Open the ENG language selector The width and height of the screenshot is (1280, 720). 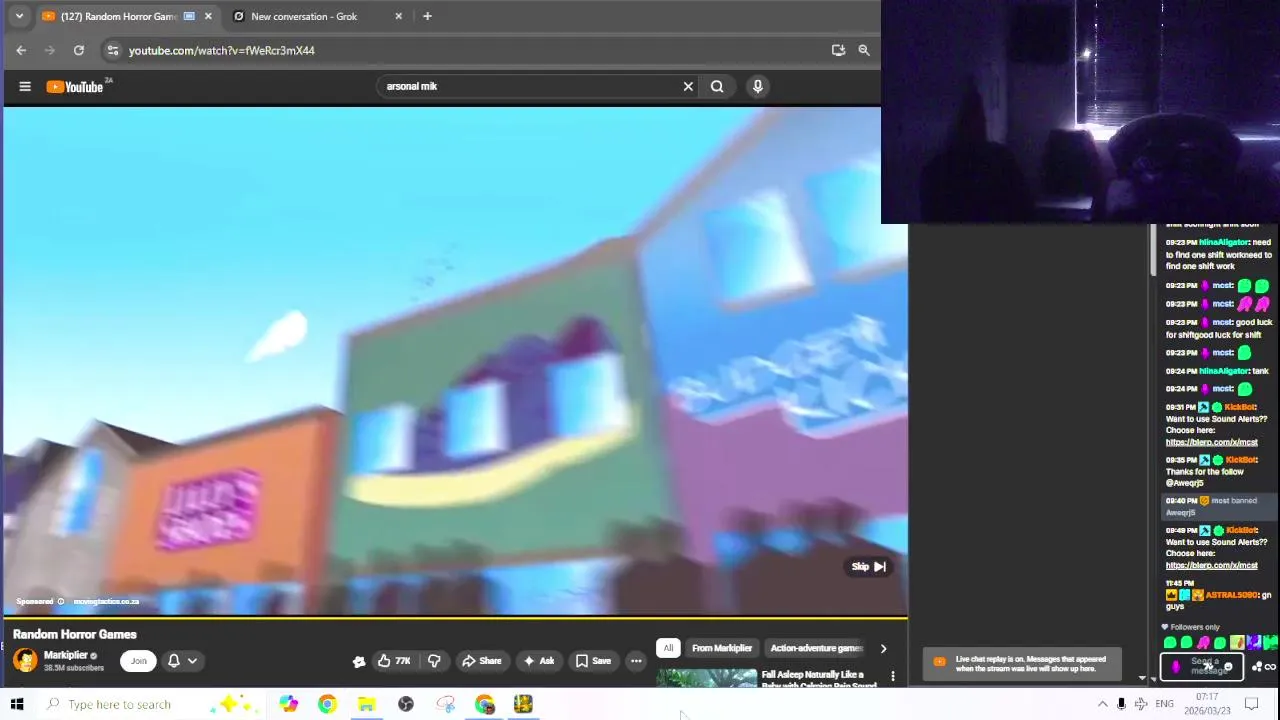point(1164,704)
